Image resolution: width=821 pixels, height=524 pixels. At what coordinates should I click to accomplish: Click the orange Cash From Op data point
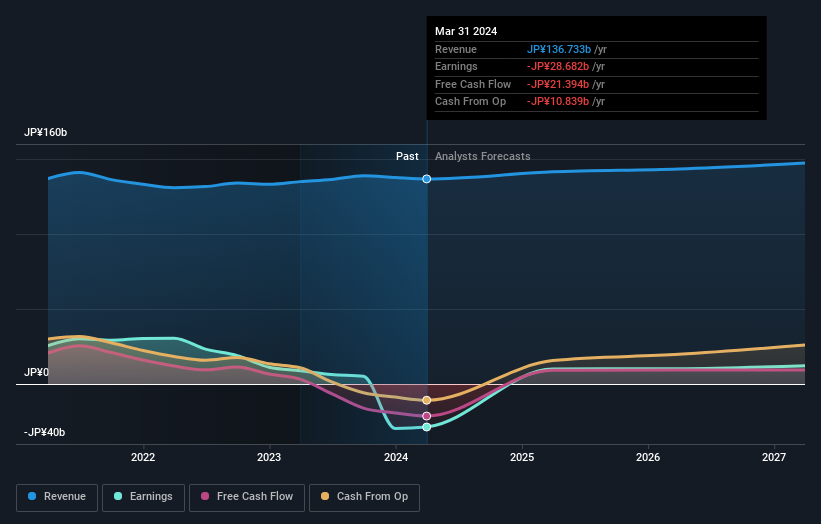click(427, 400)
